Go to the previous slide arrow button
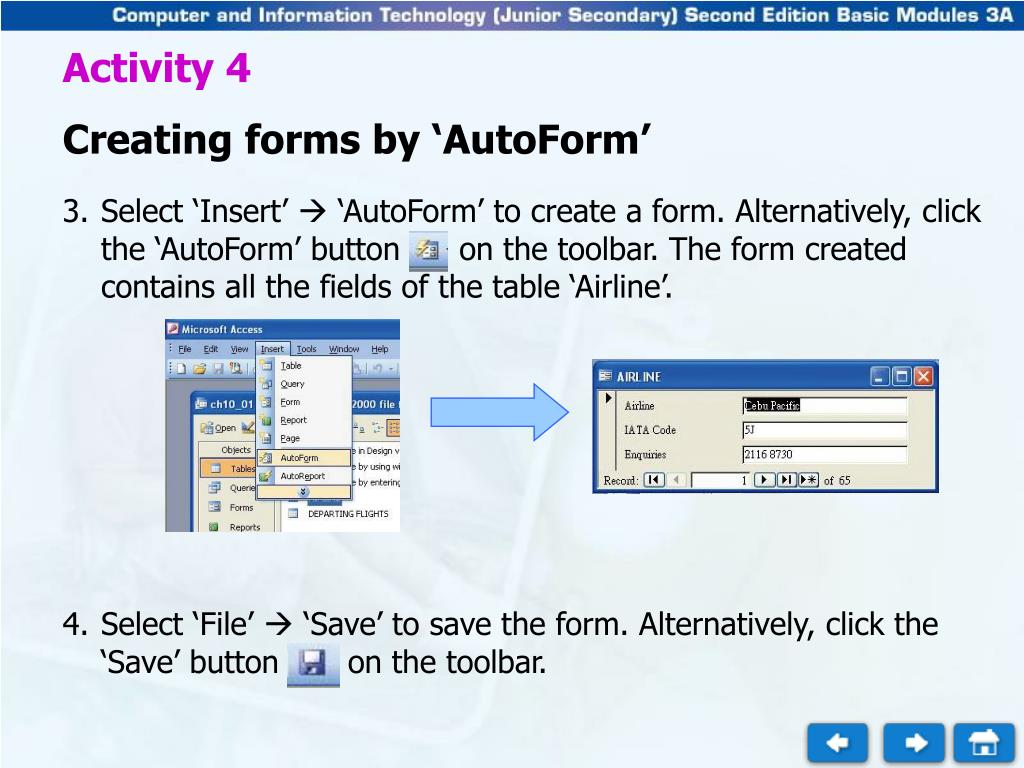This screenshot has height=768, width=1024. [837, 743]
